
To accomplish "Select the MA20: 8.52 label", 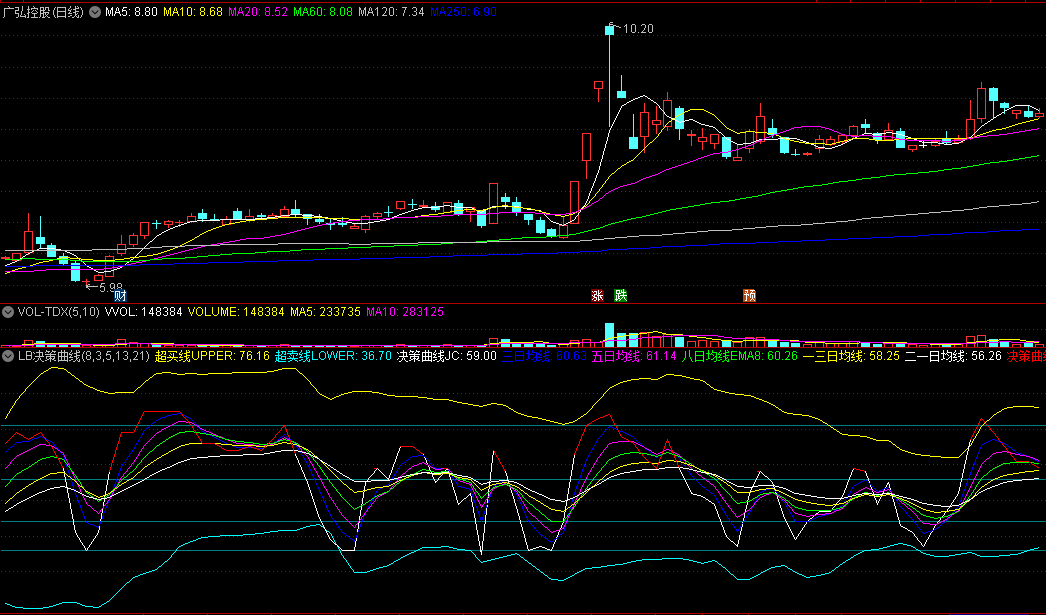I will pyautogui.click(x=258, y=12).
